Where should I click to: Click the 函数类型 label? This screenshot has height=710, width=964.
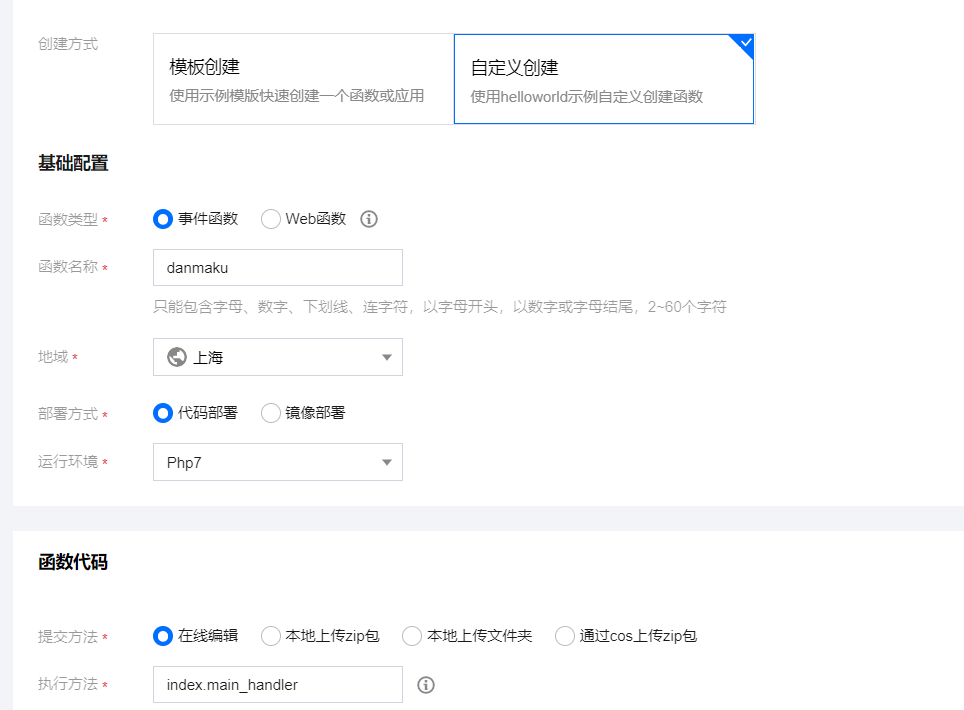[68, 219]
